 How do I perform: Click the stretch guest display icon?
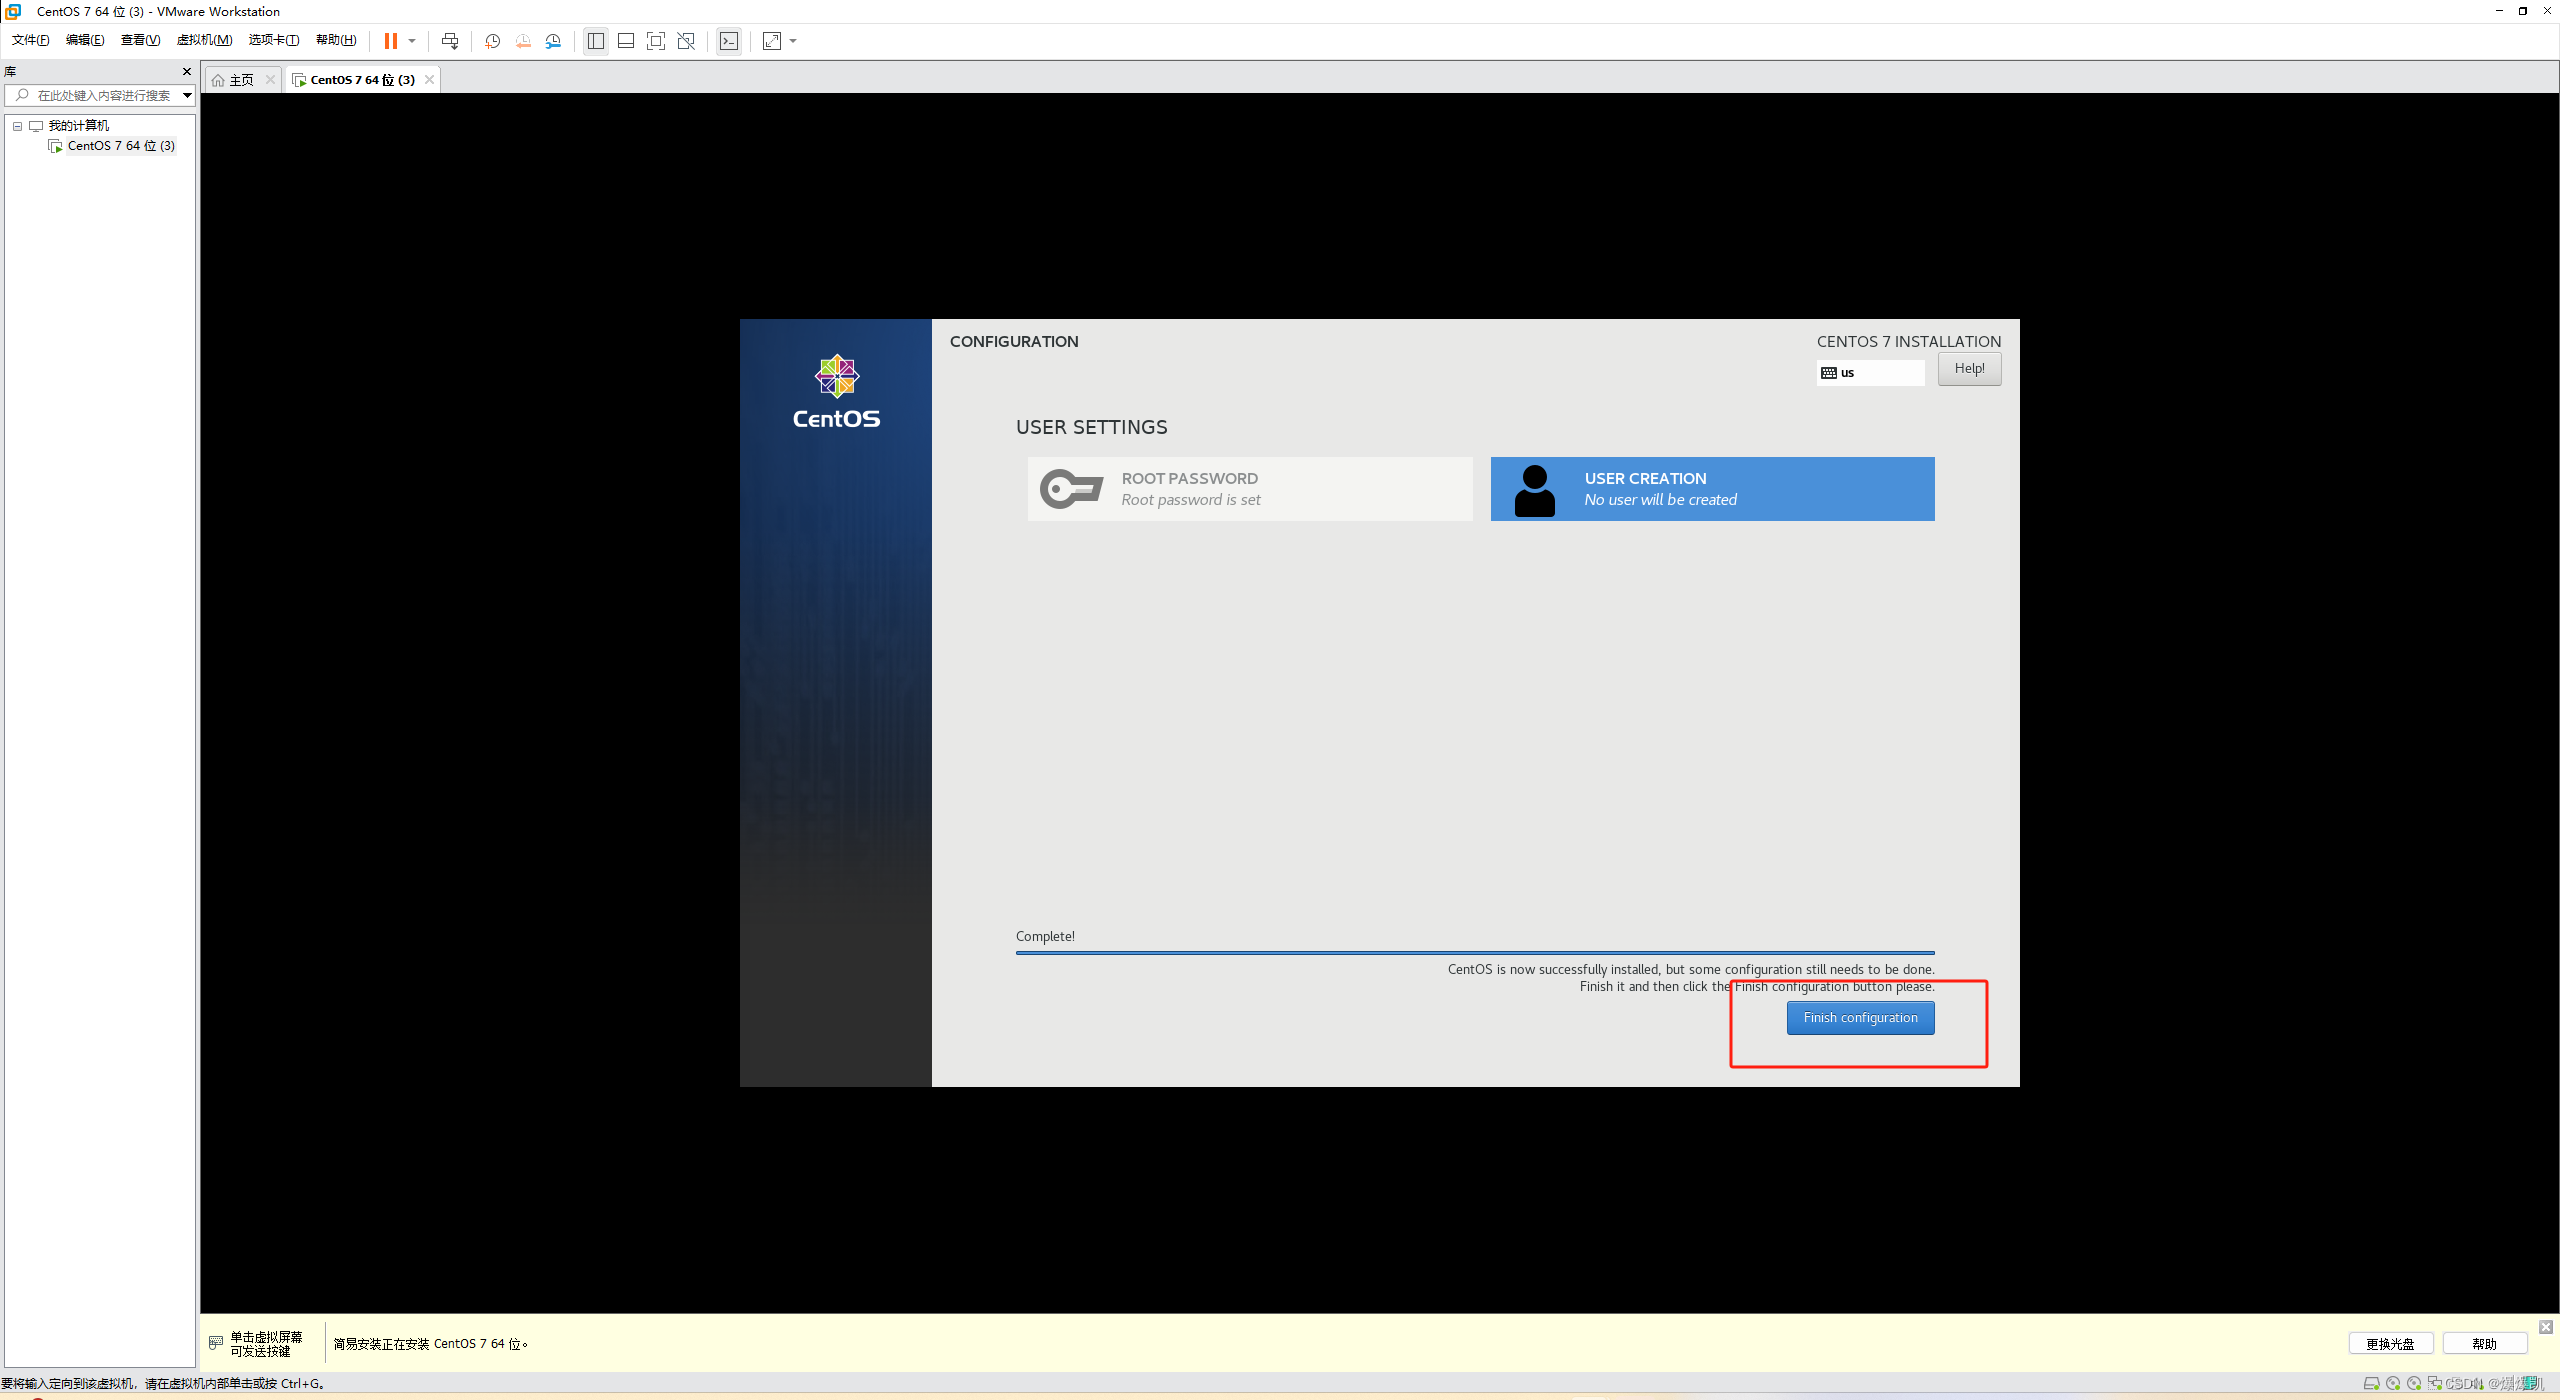coord(772,41)
